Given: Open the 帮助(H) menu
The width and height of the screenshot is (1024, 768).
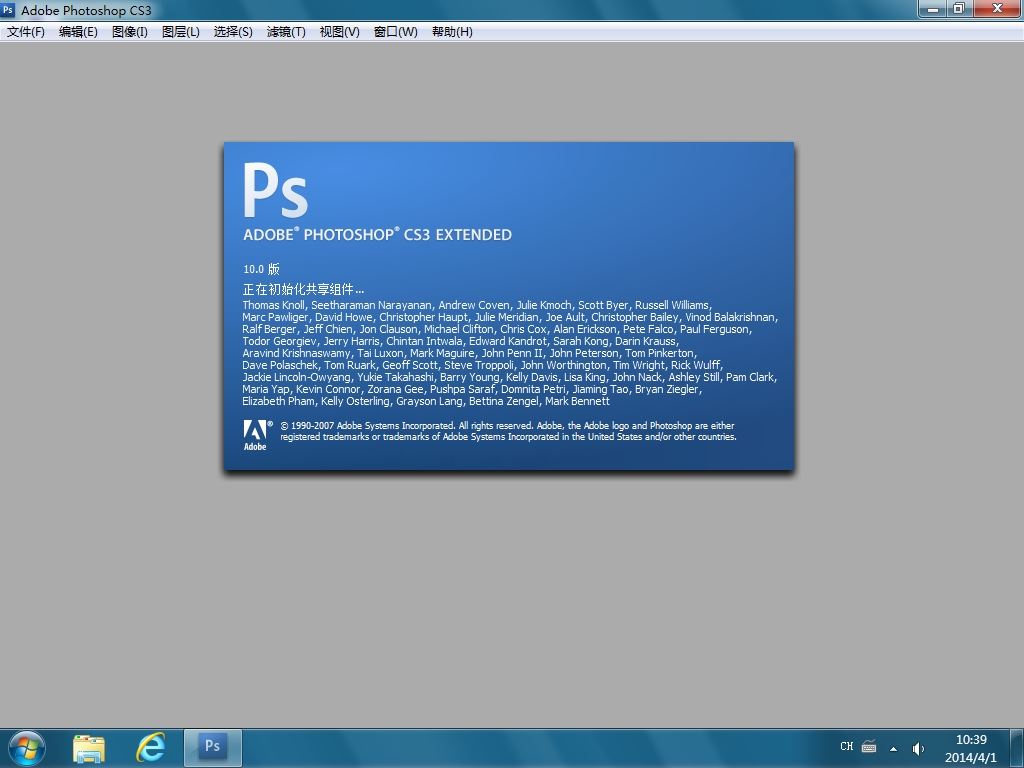Looking at the screenshot, I should point(452,31).
